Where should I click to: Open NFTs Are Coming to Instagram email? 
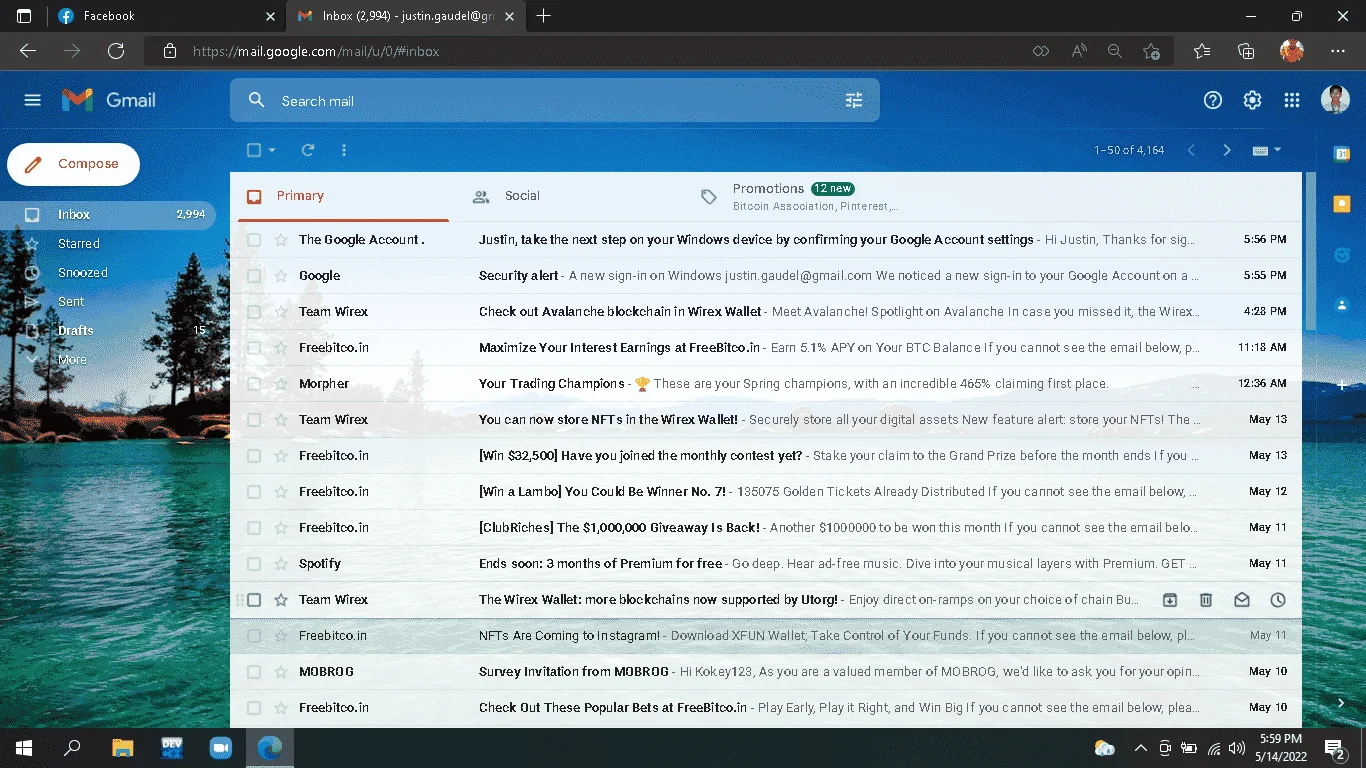pyautogui.click(x=766, y=636)
